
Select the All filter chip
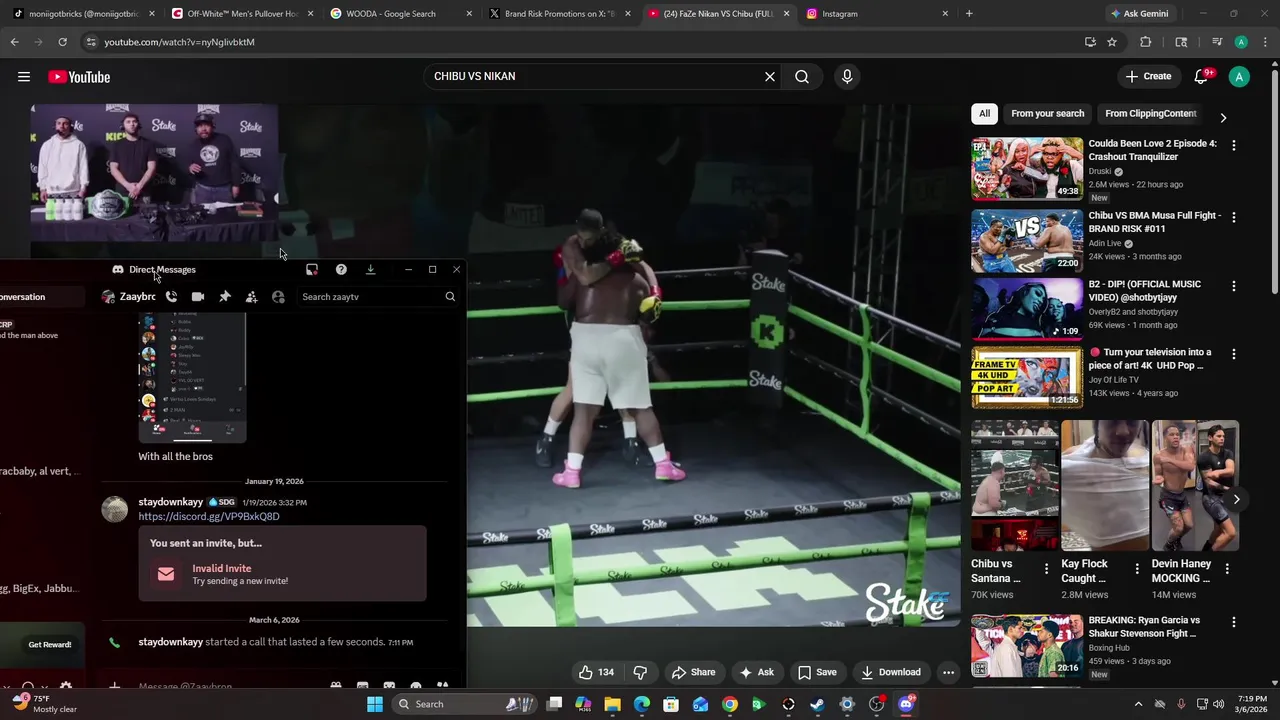[984, 114]
